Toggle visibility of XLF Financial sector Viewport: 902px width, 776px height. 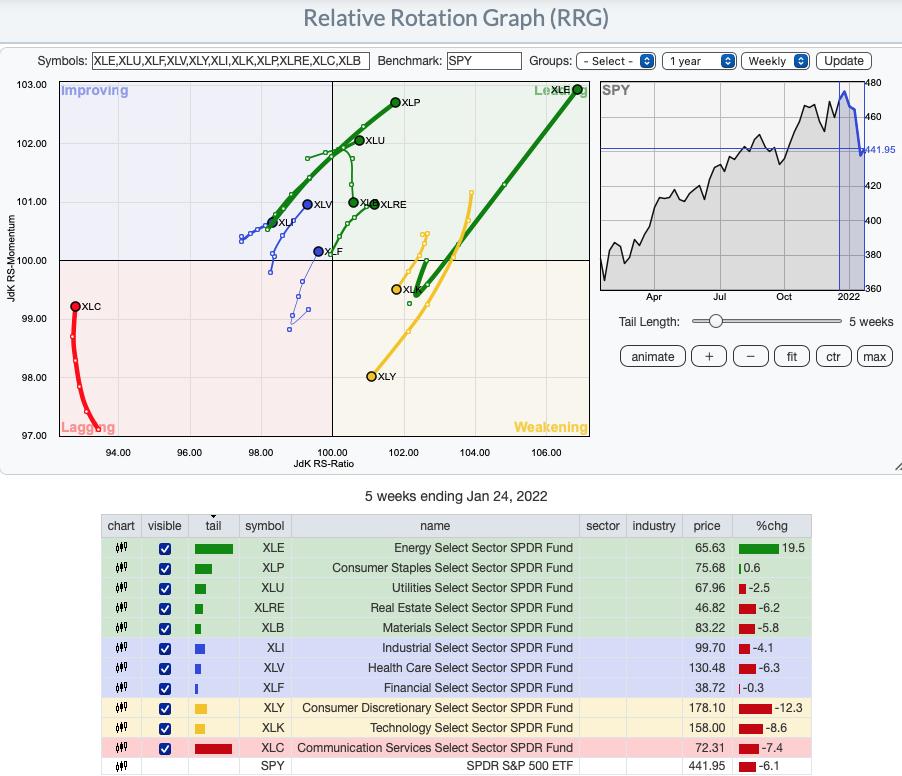165,688
